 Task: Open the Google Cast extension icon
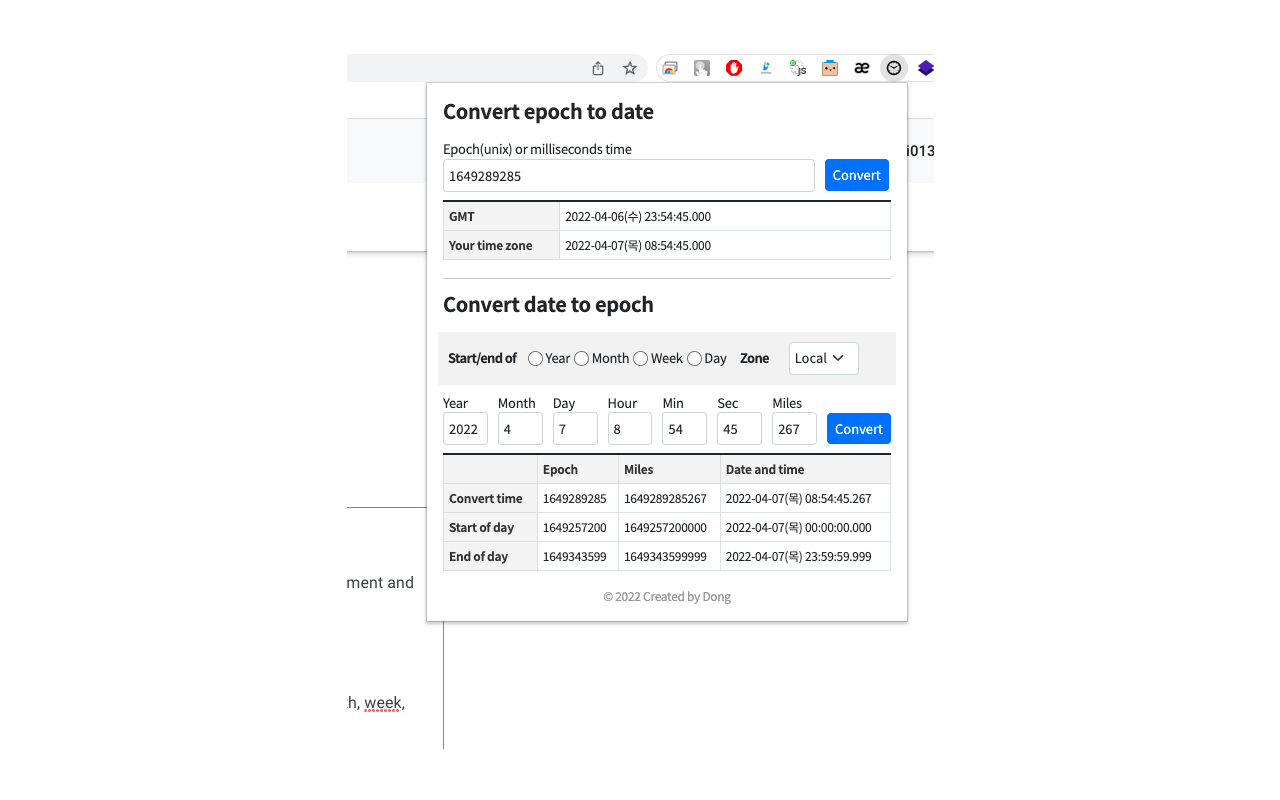669,67
